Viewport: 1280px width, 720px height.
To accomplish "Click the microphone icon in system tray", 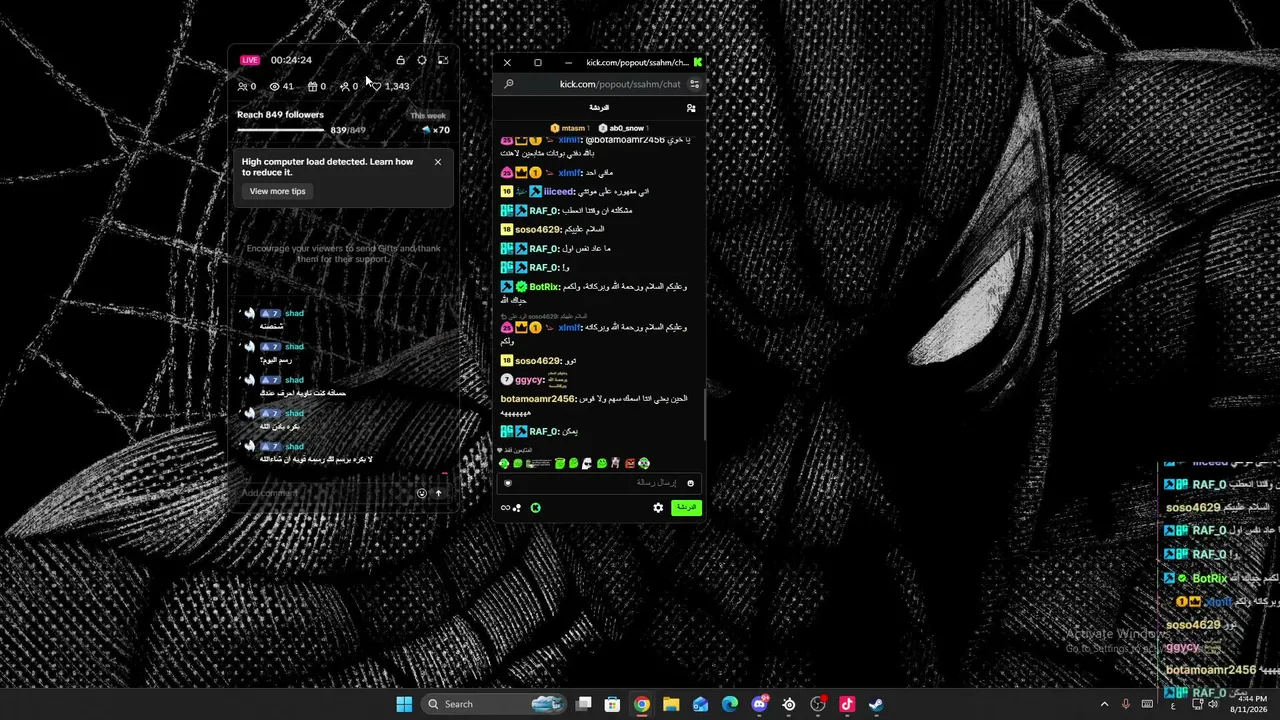I will coord(1126,704).
